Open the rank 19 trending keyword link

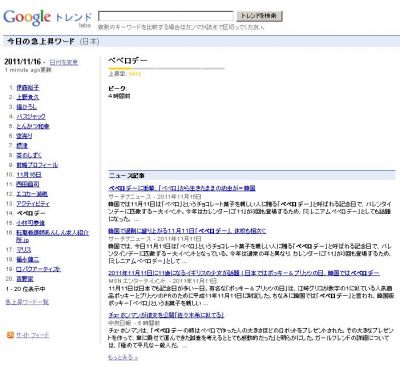pos(39,269)
